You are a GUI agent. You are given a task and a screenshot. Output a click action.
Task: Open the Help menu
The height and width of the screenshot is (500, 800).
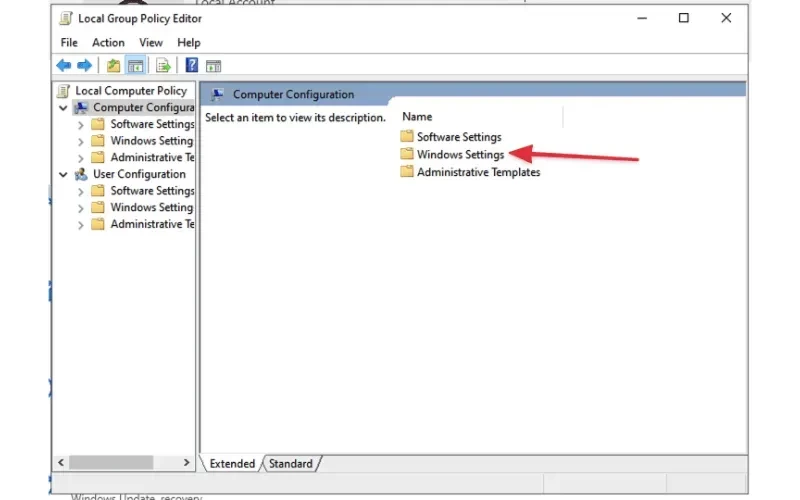[189, 42]
